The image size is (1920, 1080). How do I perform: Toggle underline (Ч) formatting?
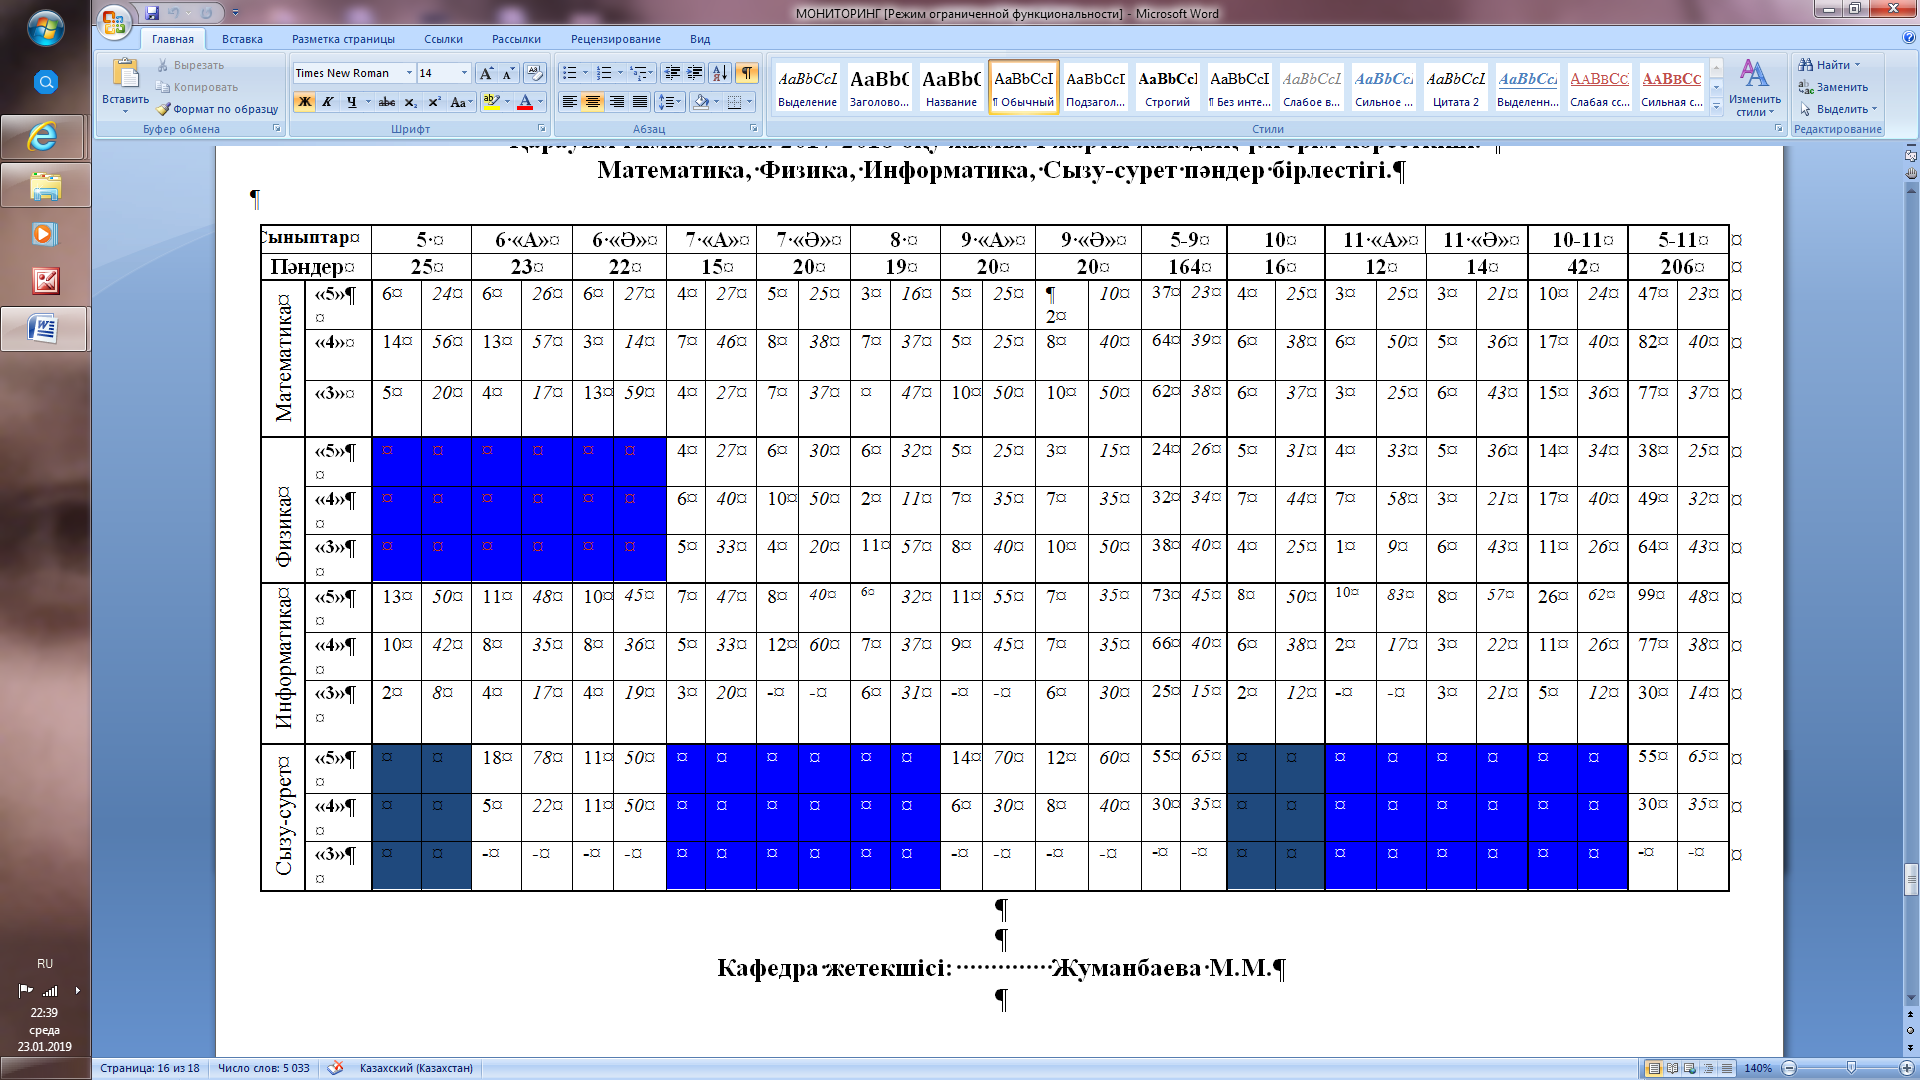351,102
